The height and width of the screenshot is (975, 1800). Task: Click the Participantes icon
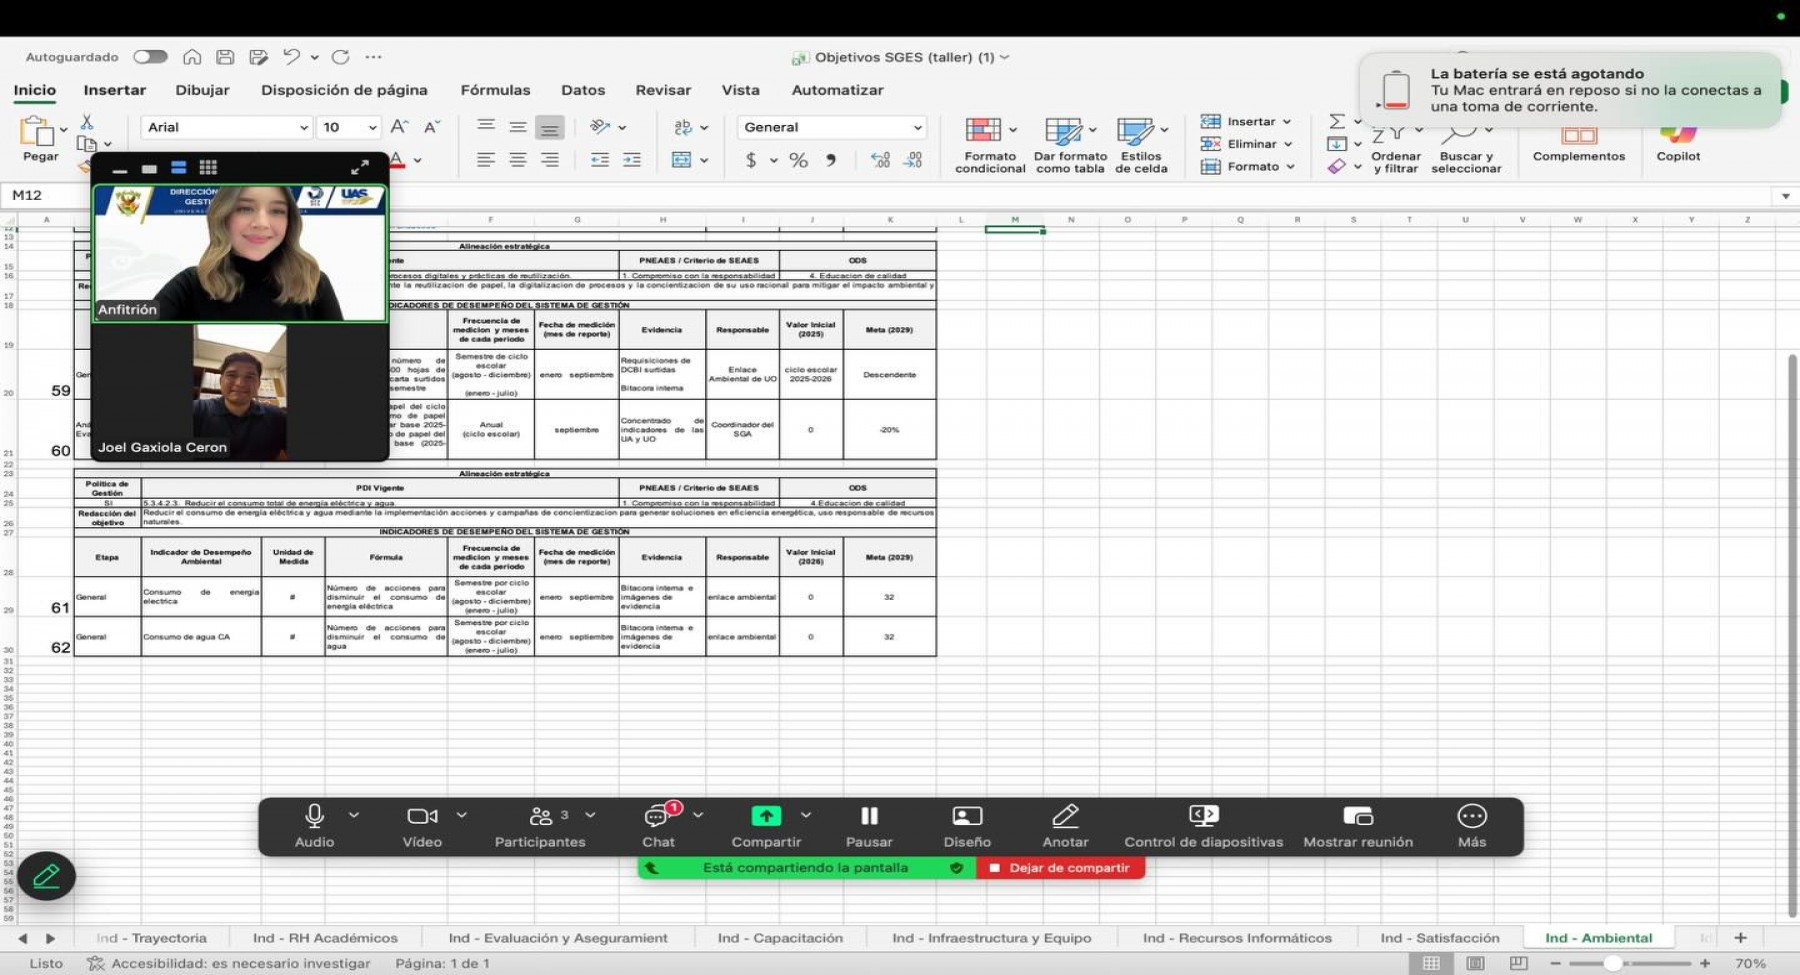(540, 817)
